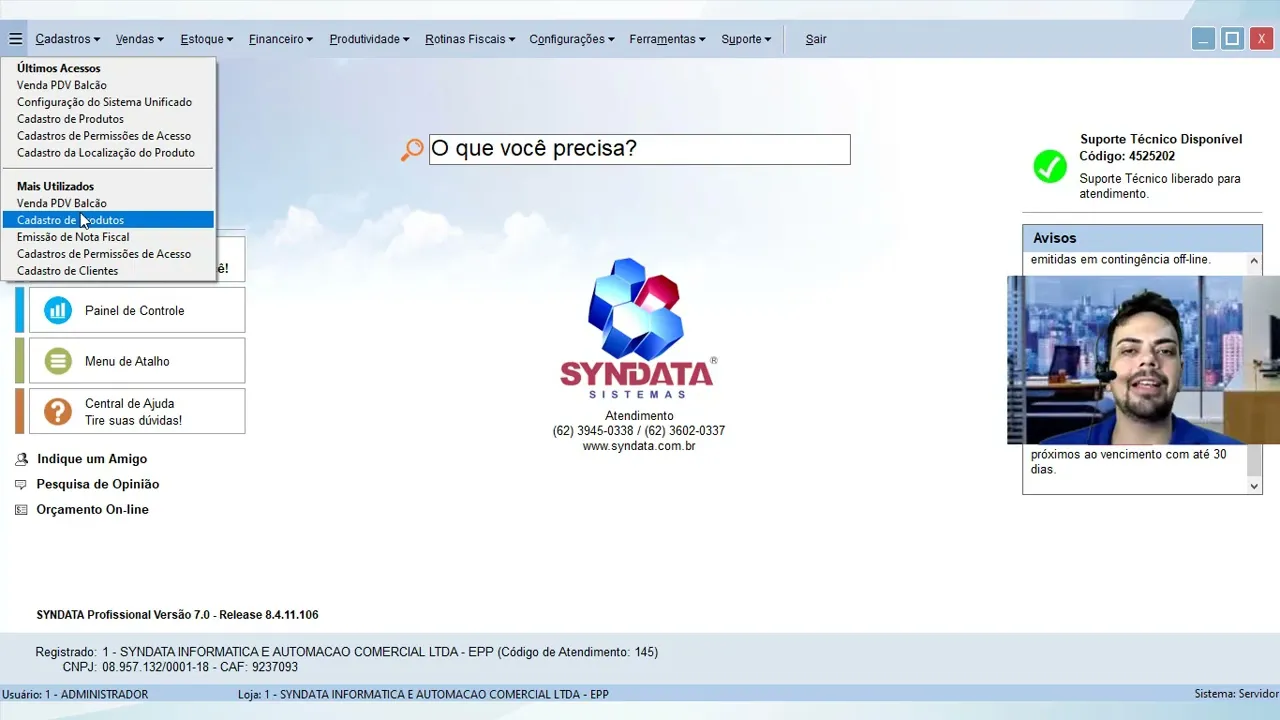Screen dimensions: 1280x720
Task: Click the Central de Ajuda question icon
Action: (58, 411)
